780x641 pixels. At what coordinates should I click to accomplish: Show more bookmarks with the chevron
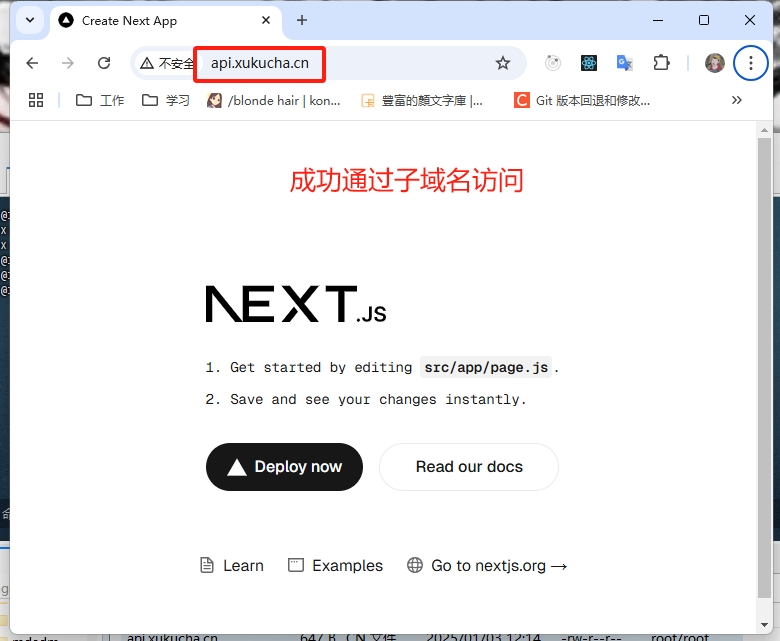[x=737, y=100]
